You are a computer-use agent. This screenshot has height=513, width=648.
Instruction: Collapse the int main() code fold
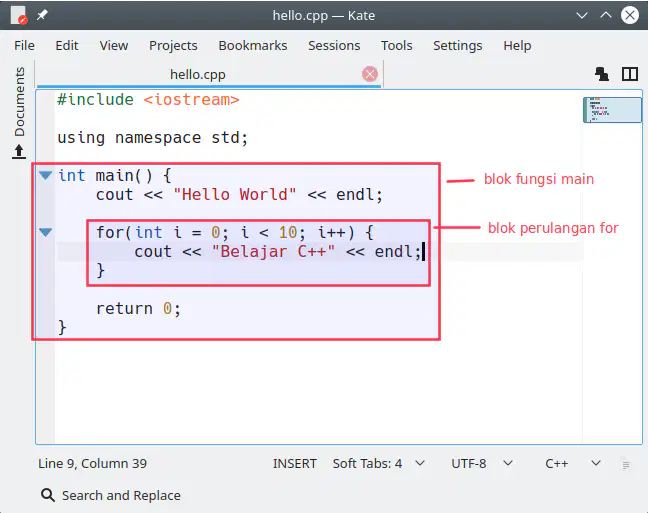[x=45, y=175]
